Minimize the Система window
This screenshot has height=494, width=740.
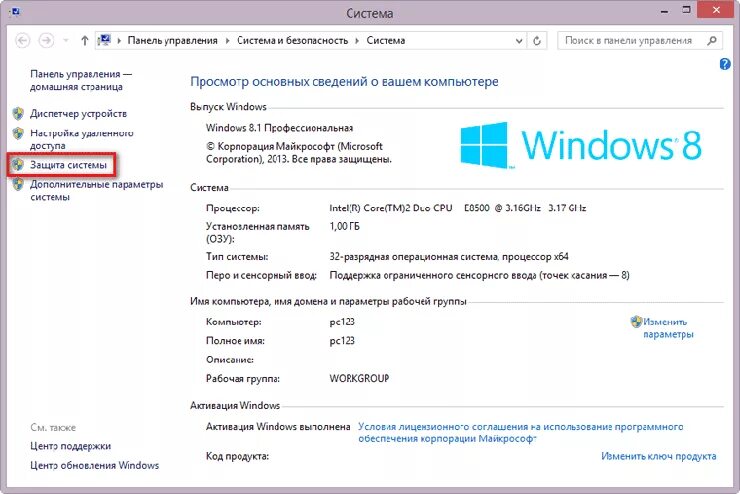[x=664, y=11]
